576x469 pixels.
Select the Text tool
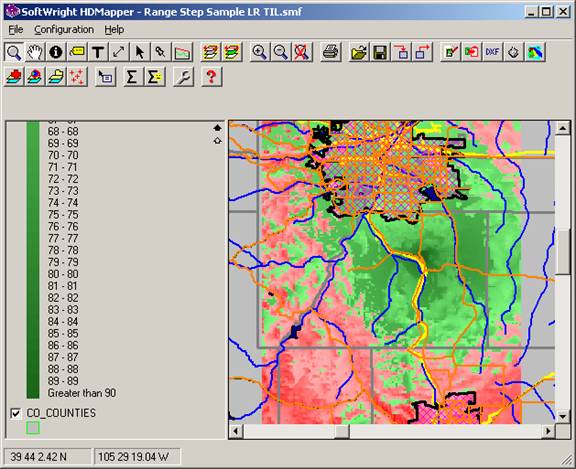click(x=98, y=52)
